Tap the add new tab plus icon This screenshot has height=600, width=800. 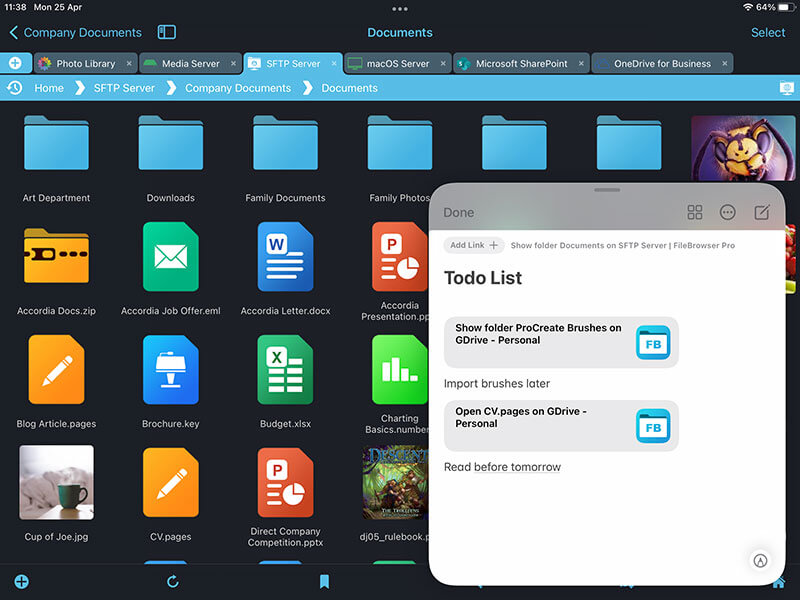click(x=15, y=63)
